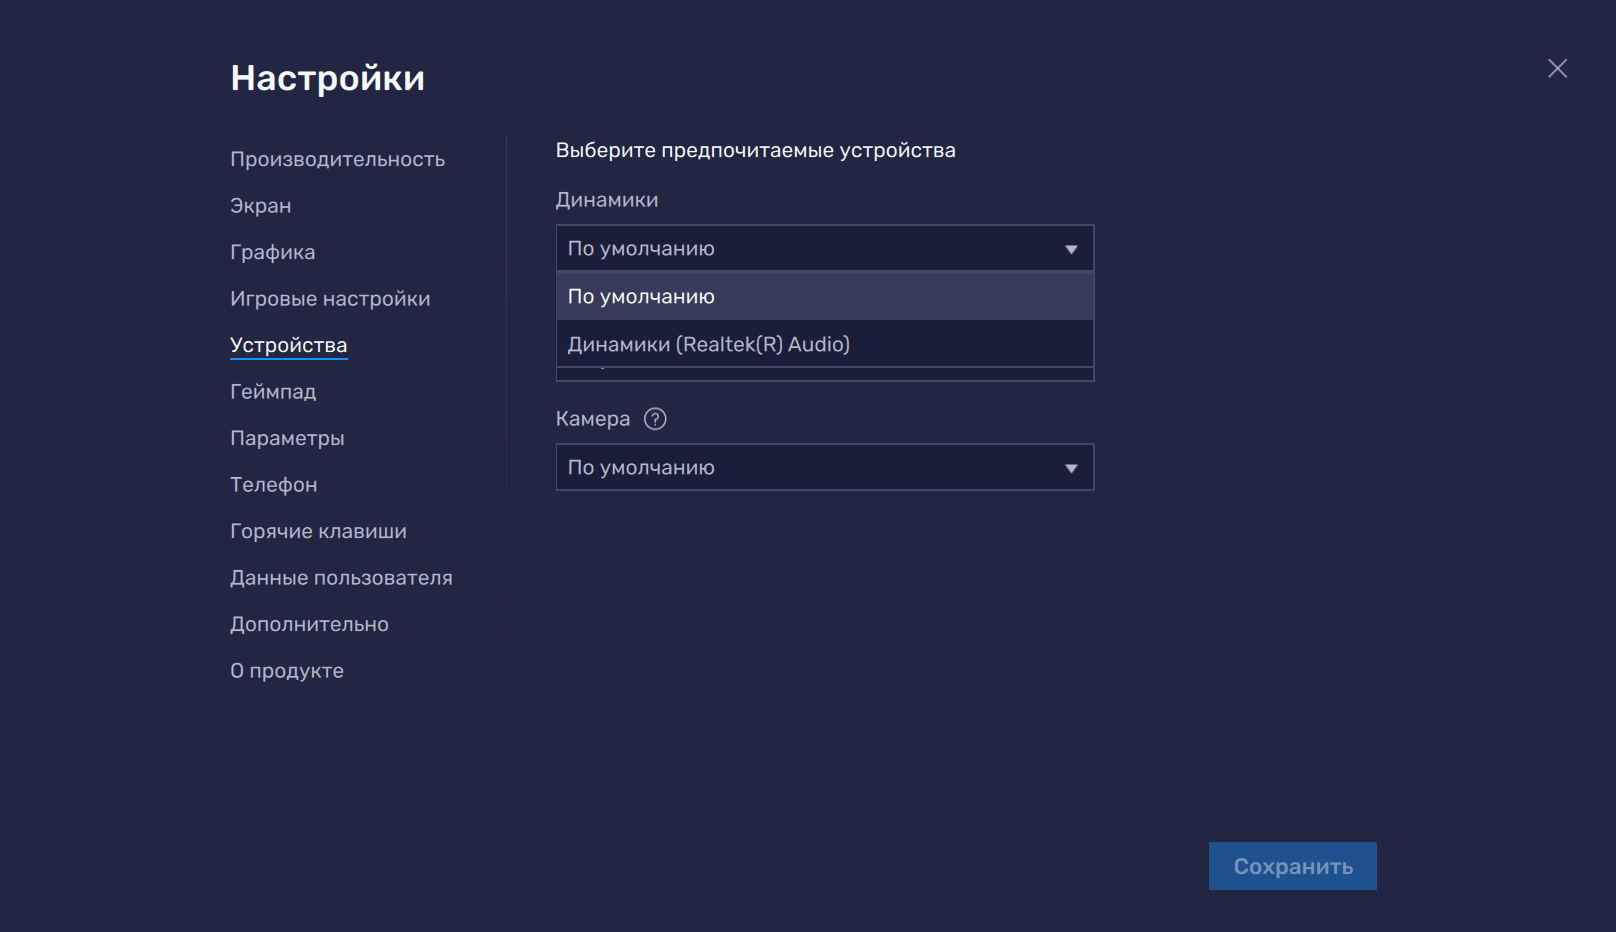Open the Геймпад section

click(x=273, y=391)
